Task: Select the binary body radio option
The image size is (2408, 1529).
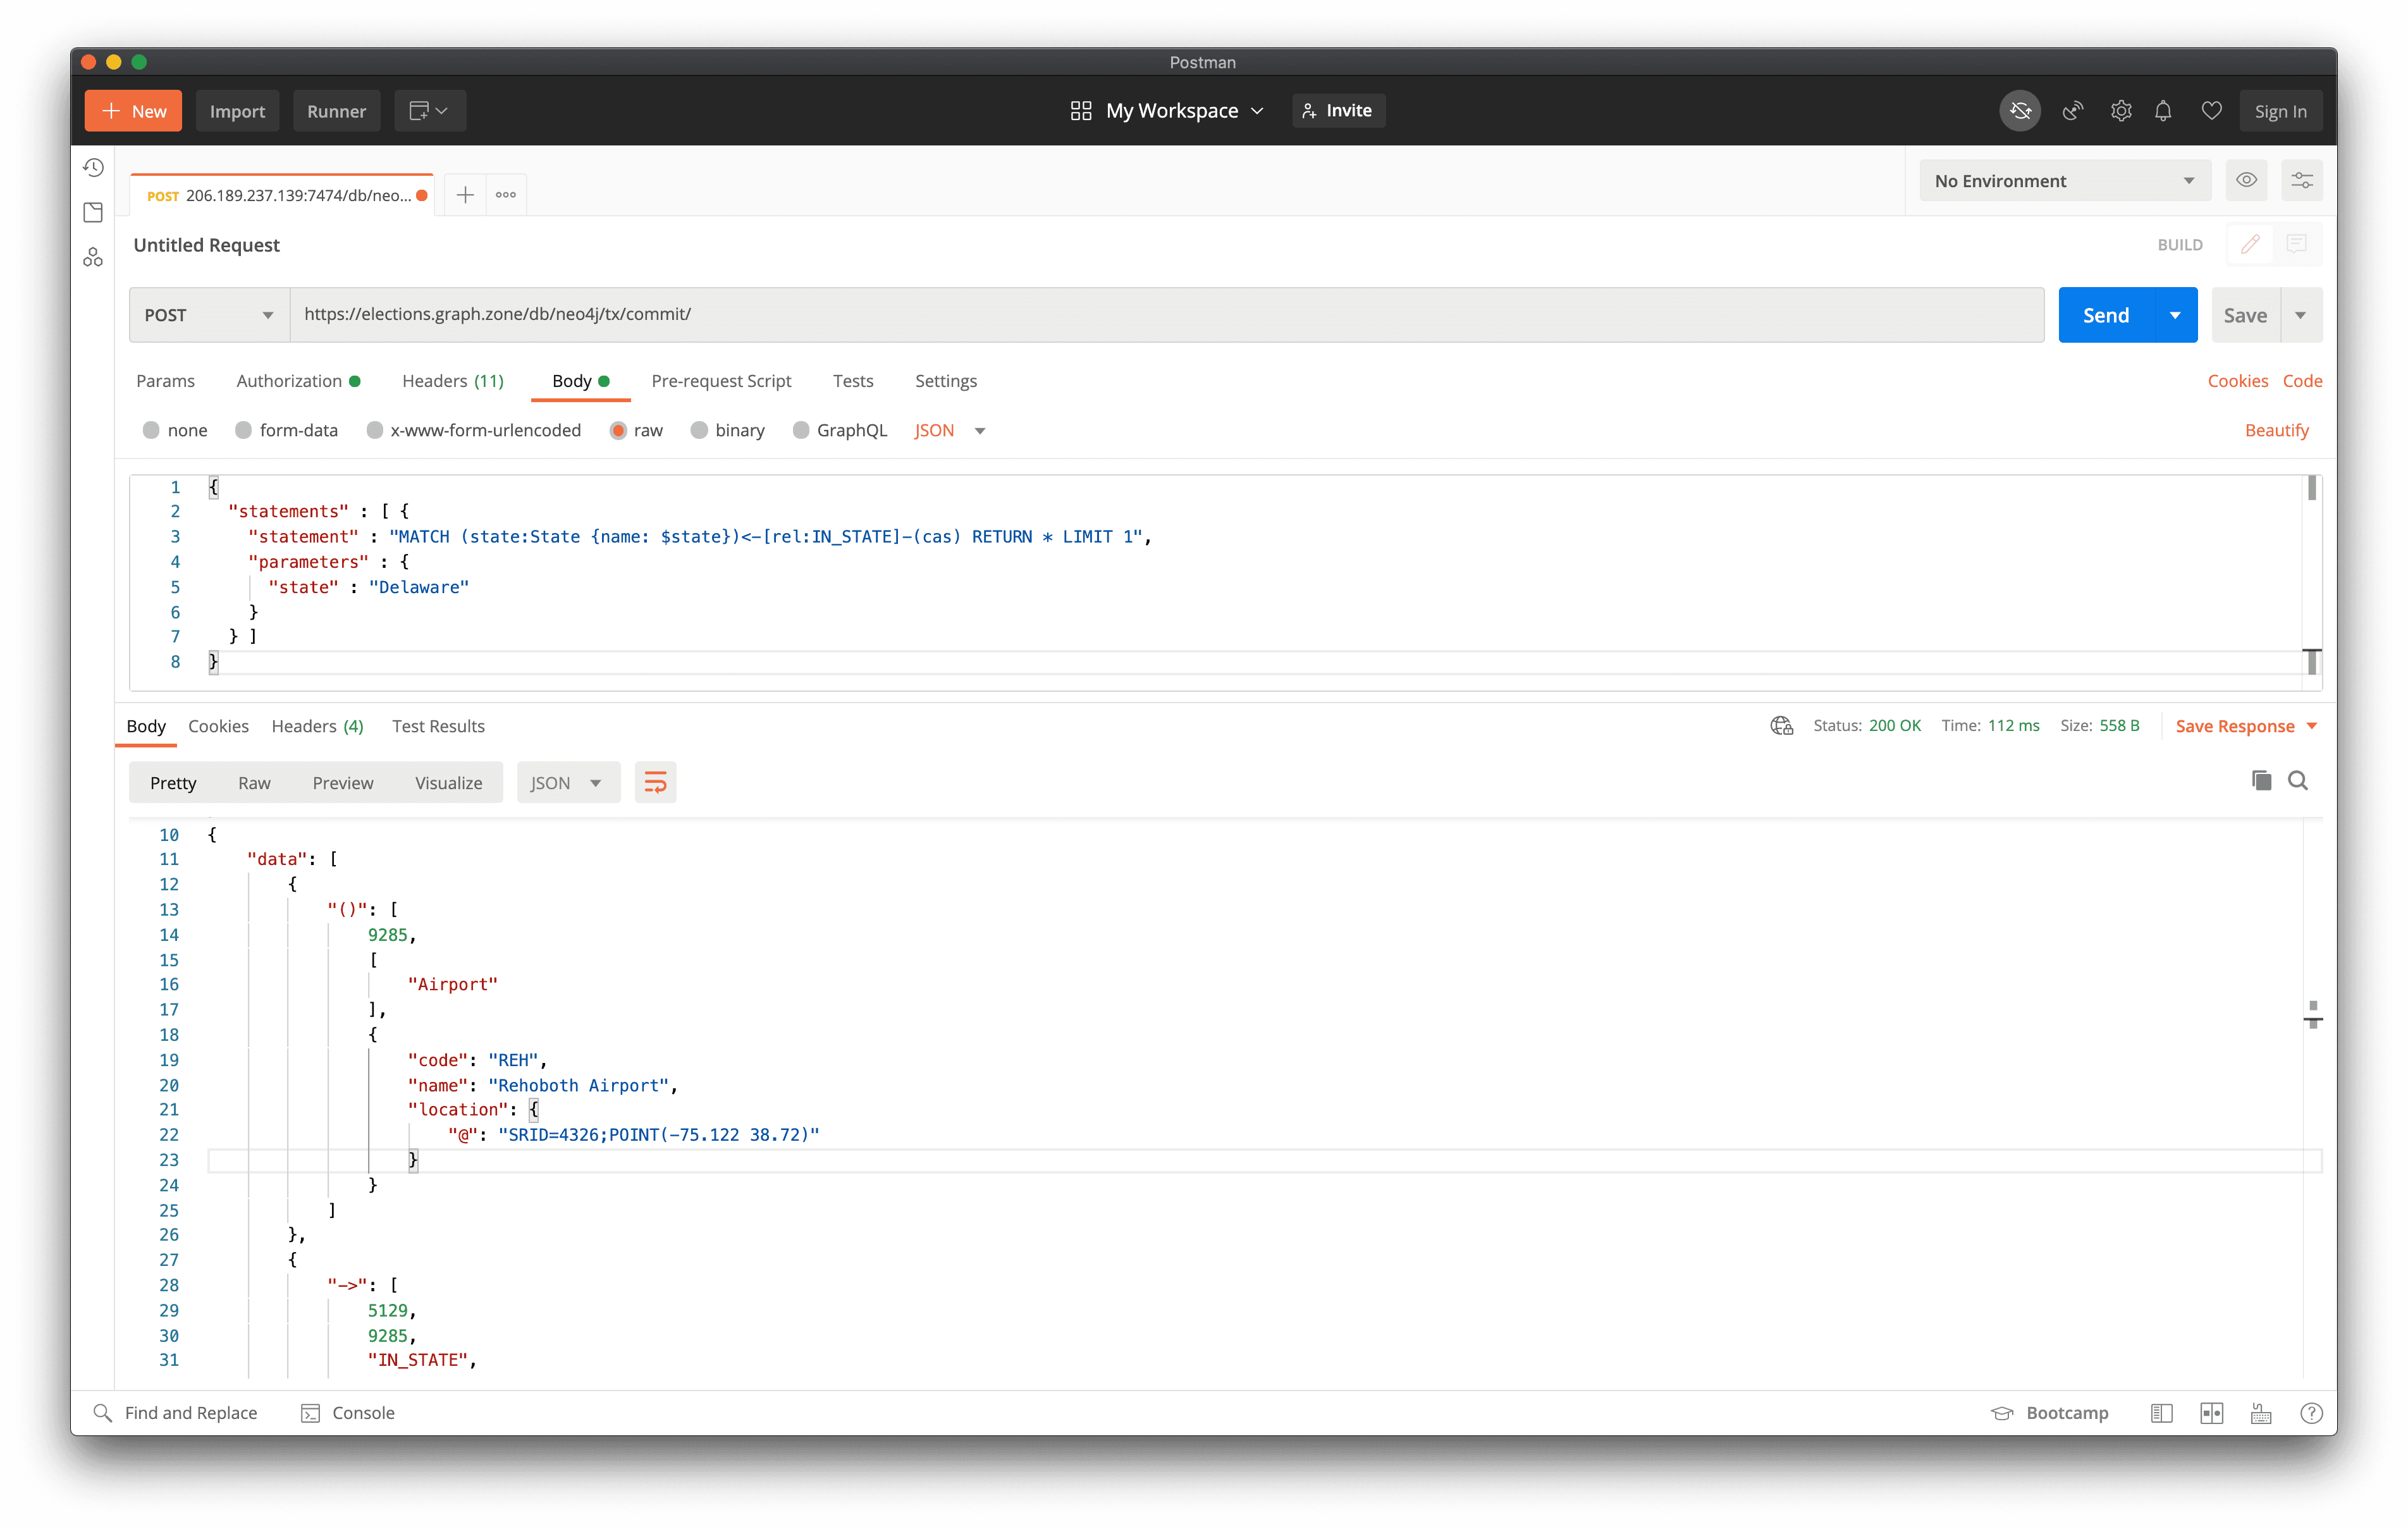Action: tap(699, 430)
